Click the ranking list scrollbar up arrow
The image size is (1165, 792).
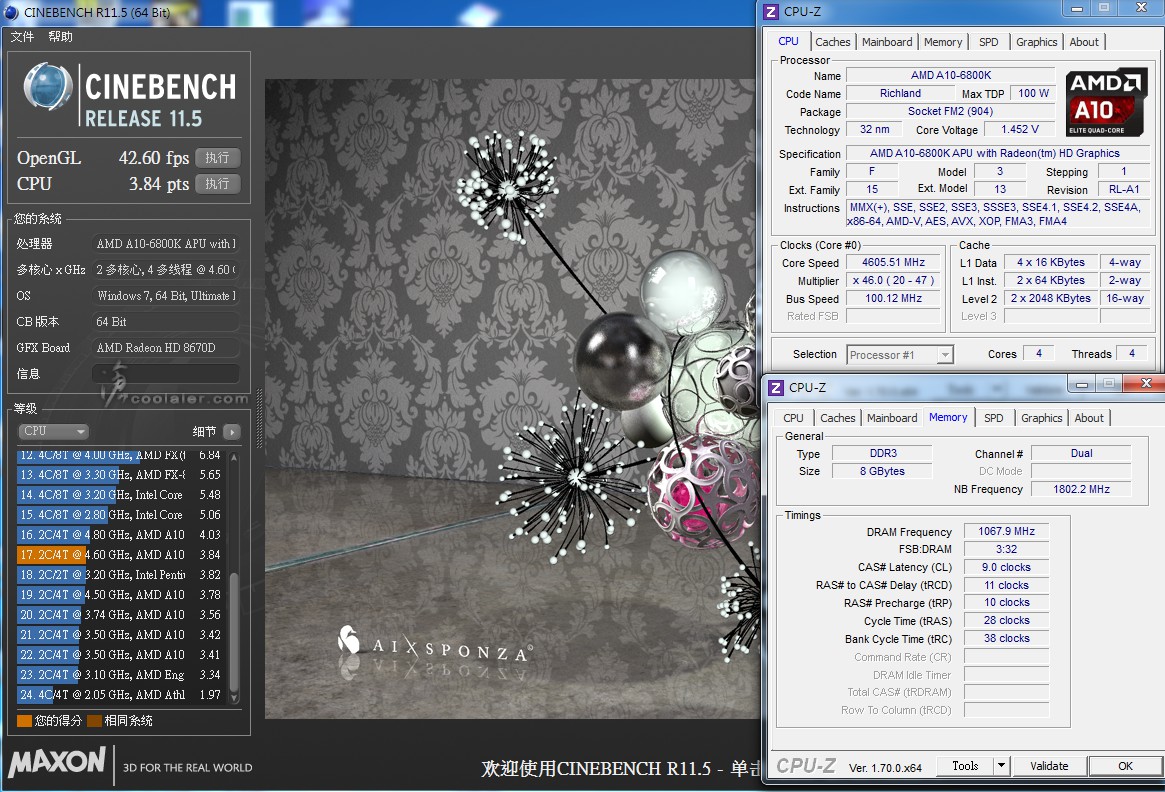[235, 457]
